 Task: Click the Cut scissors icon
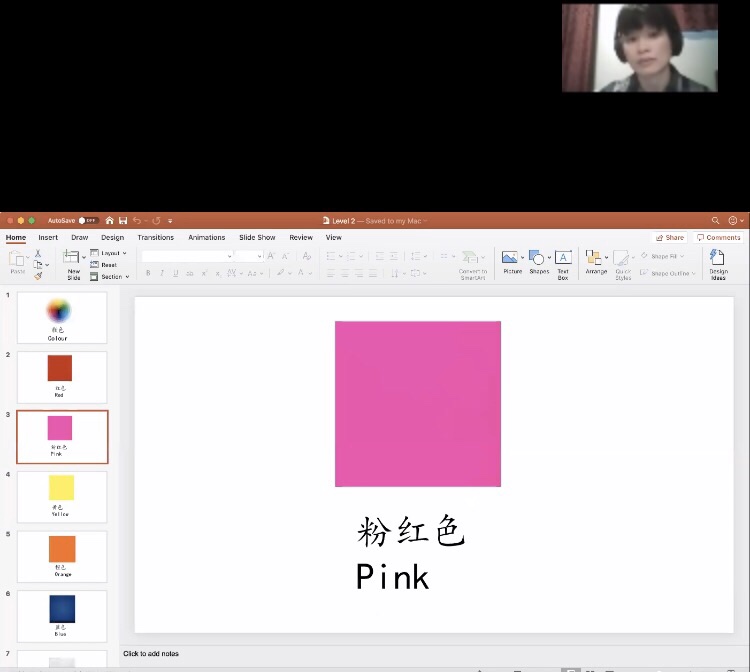[38, 254]
